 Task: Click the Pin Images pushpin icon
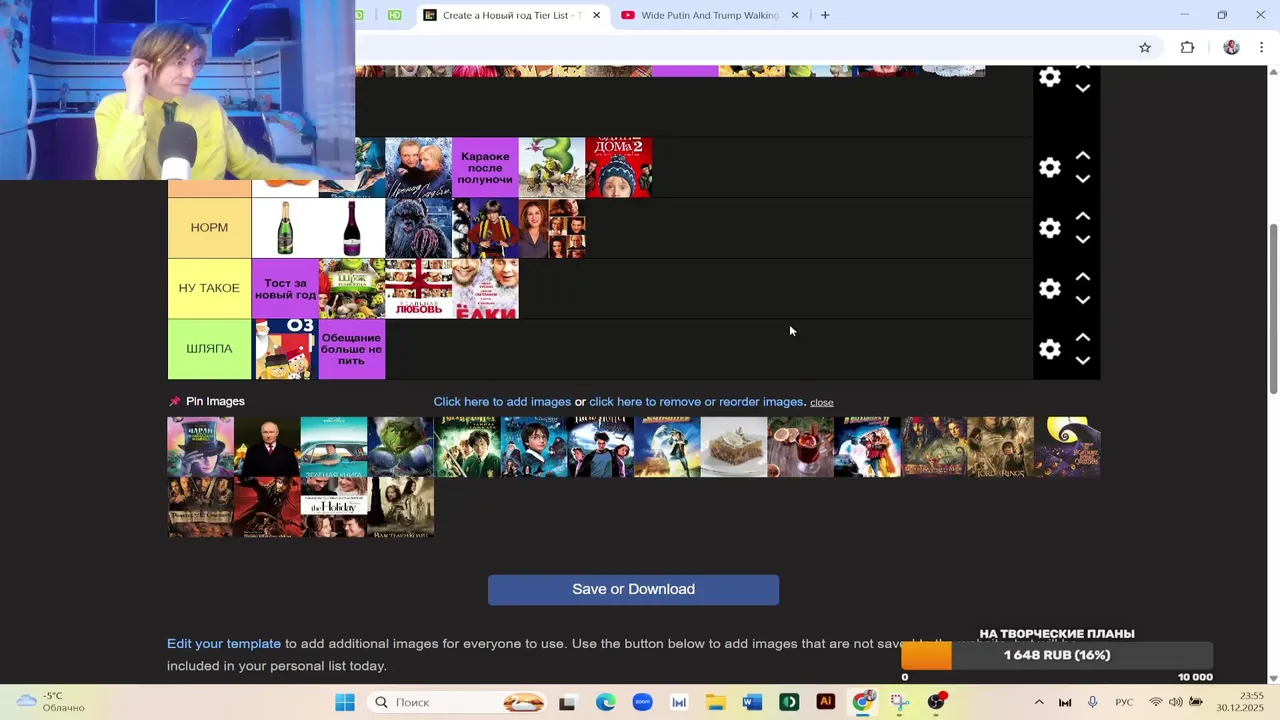click(x=175, y=401)
